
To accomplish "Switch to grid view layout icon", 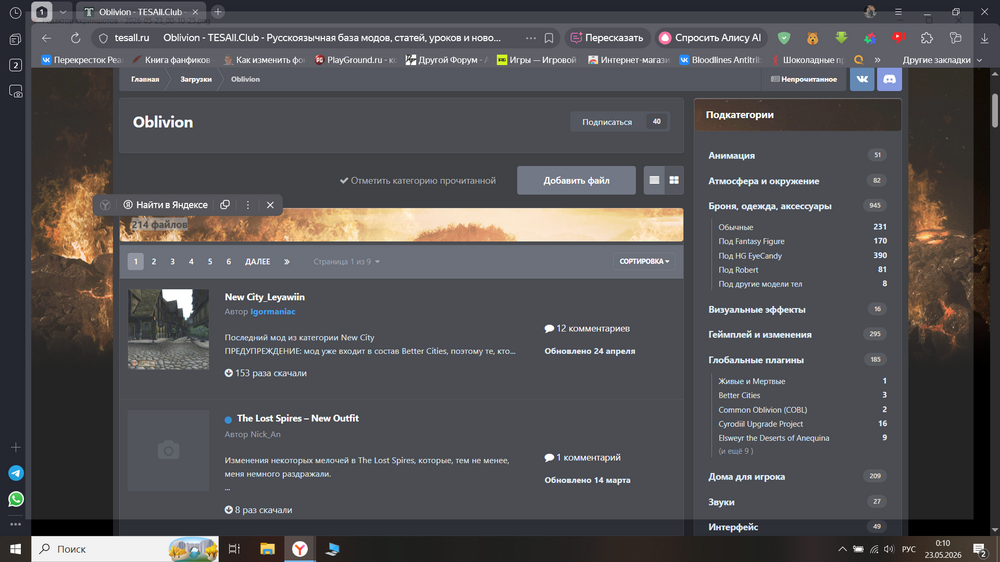I will (x=674, y=181).
